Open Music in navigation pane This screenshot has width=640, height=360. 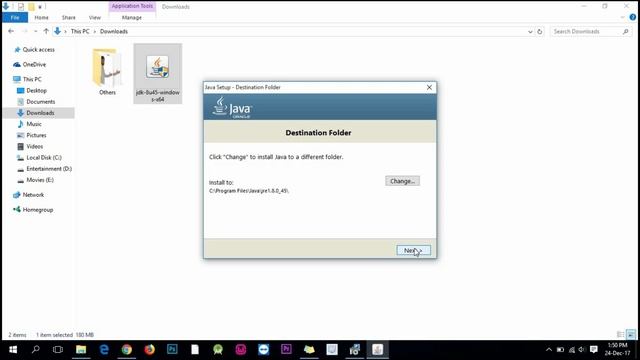34,124
